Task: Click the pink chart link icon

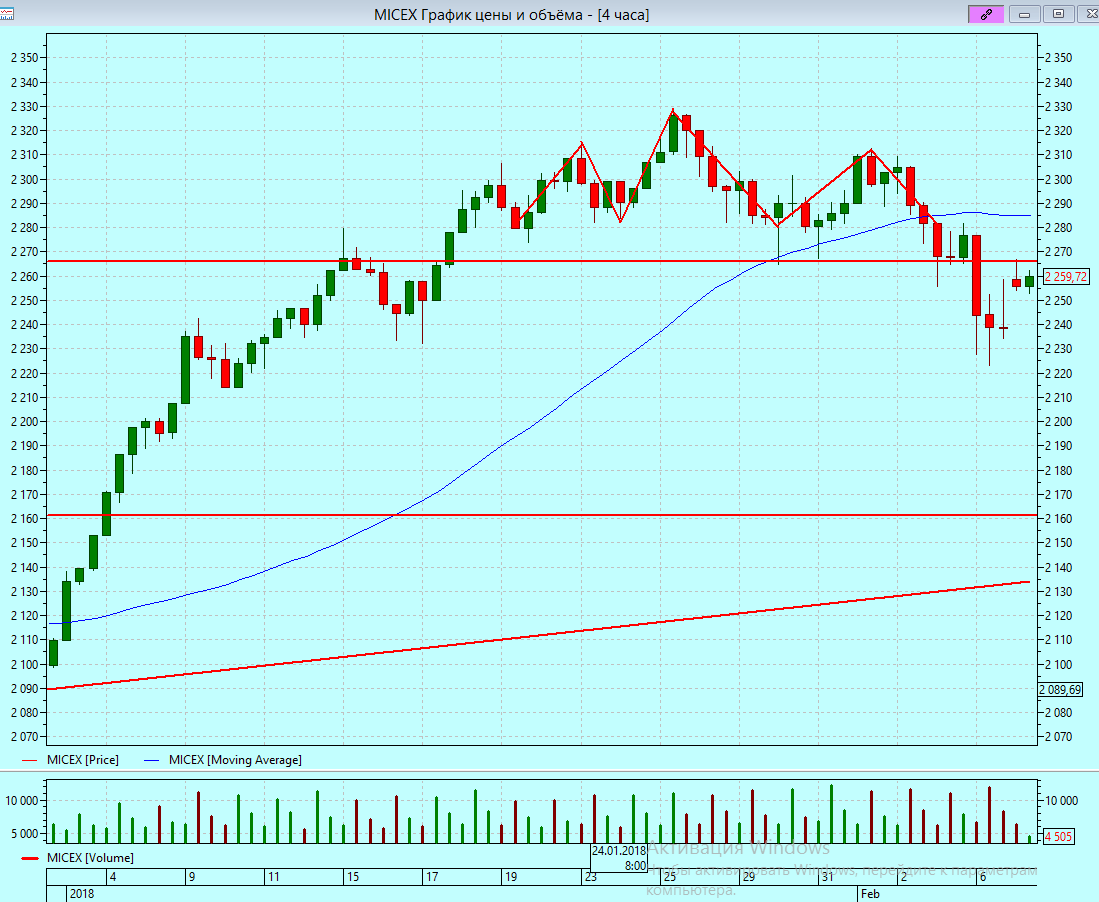Action: click(x=986, y=14)
